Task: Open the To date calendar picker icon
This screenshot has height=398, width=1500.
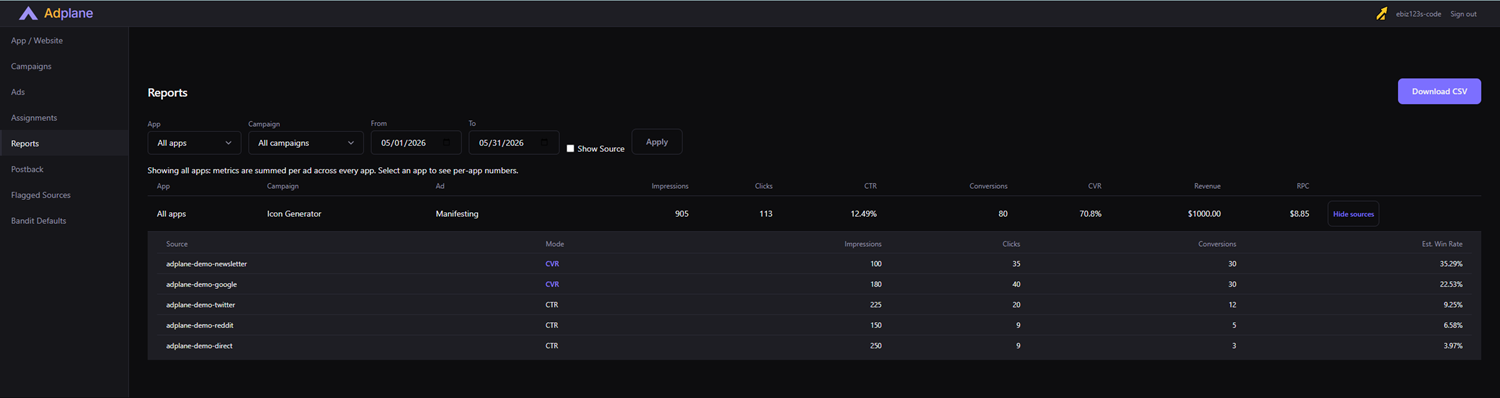Action: tap(544, 143)
